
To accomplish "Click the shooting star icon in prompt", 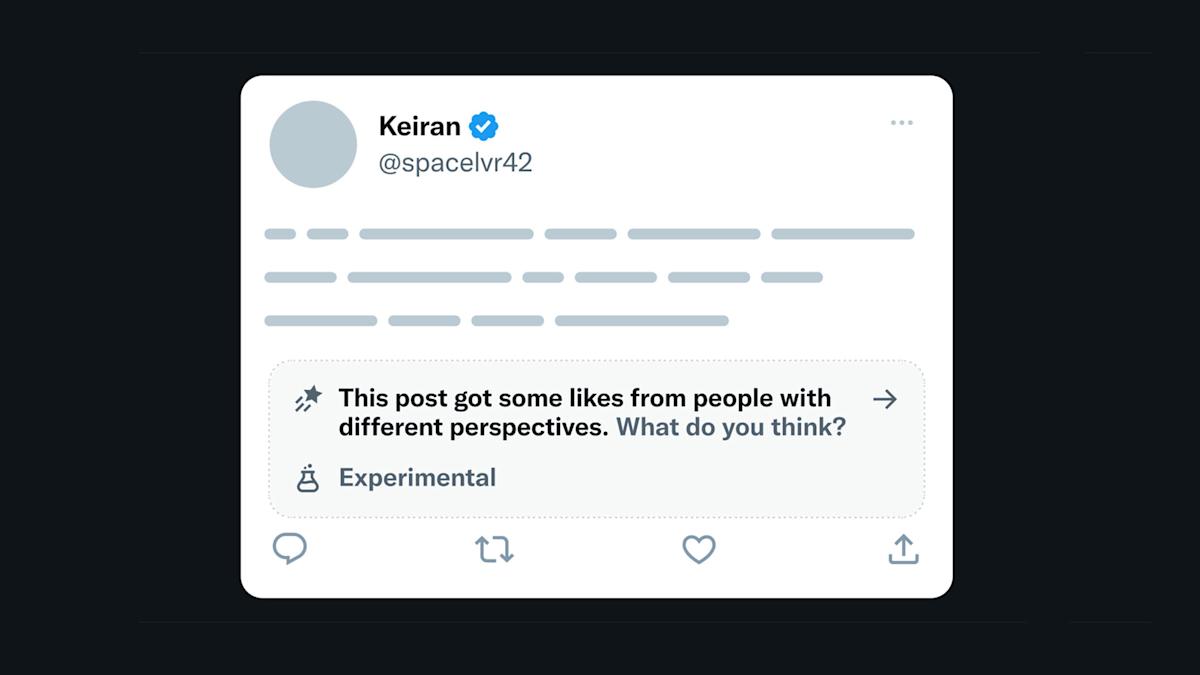I will (x=307, y=399).
